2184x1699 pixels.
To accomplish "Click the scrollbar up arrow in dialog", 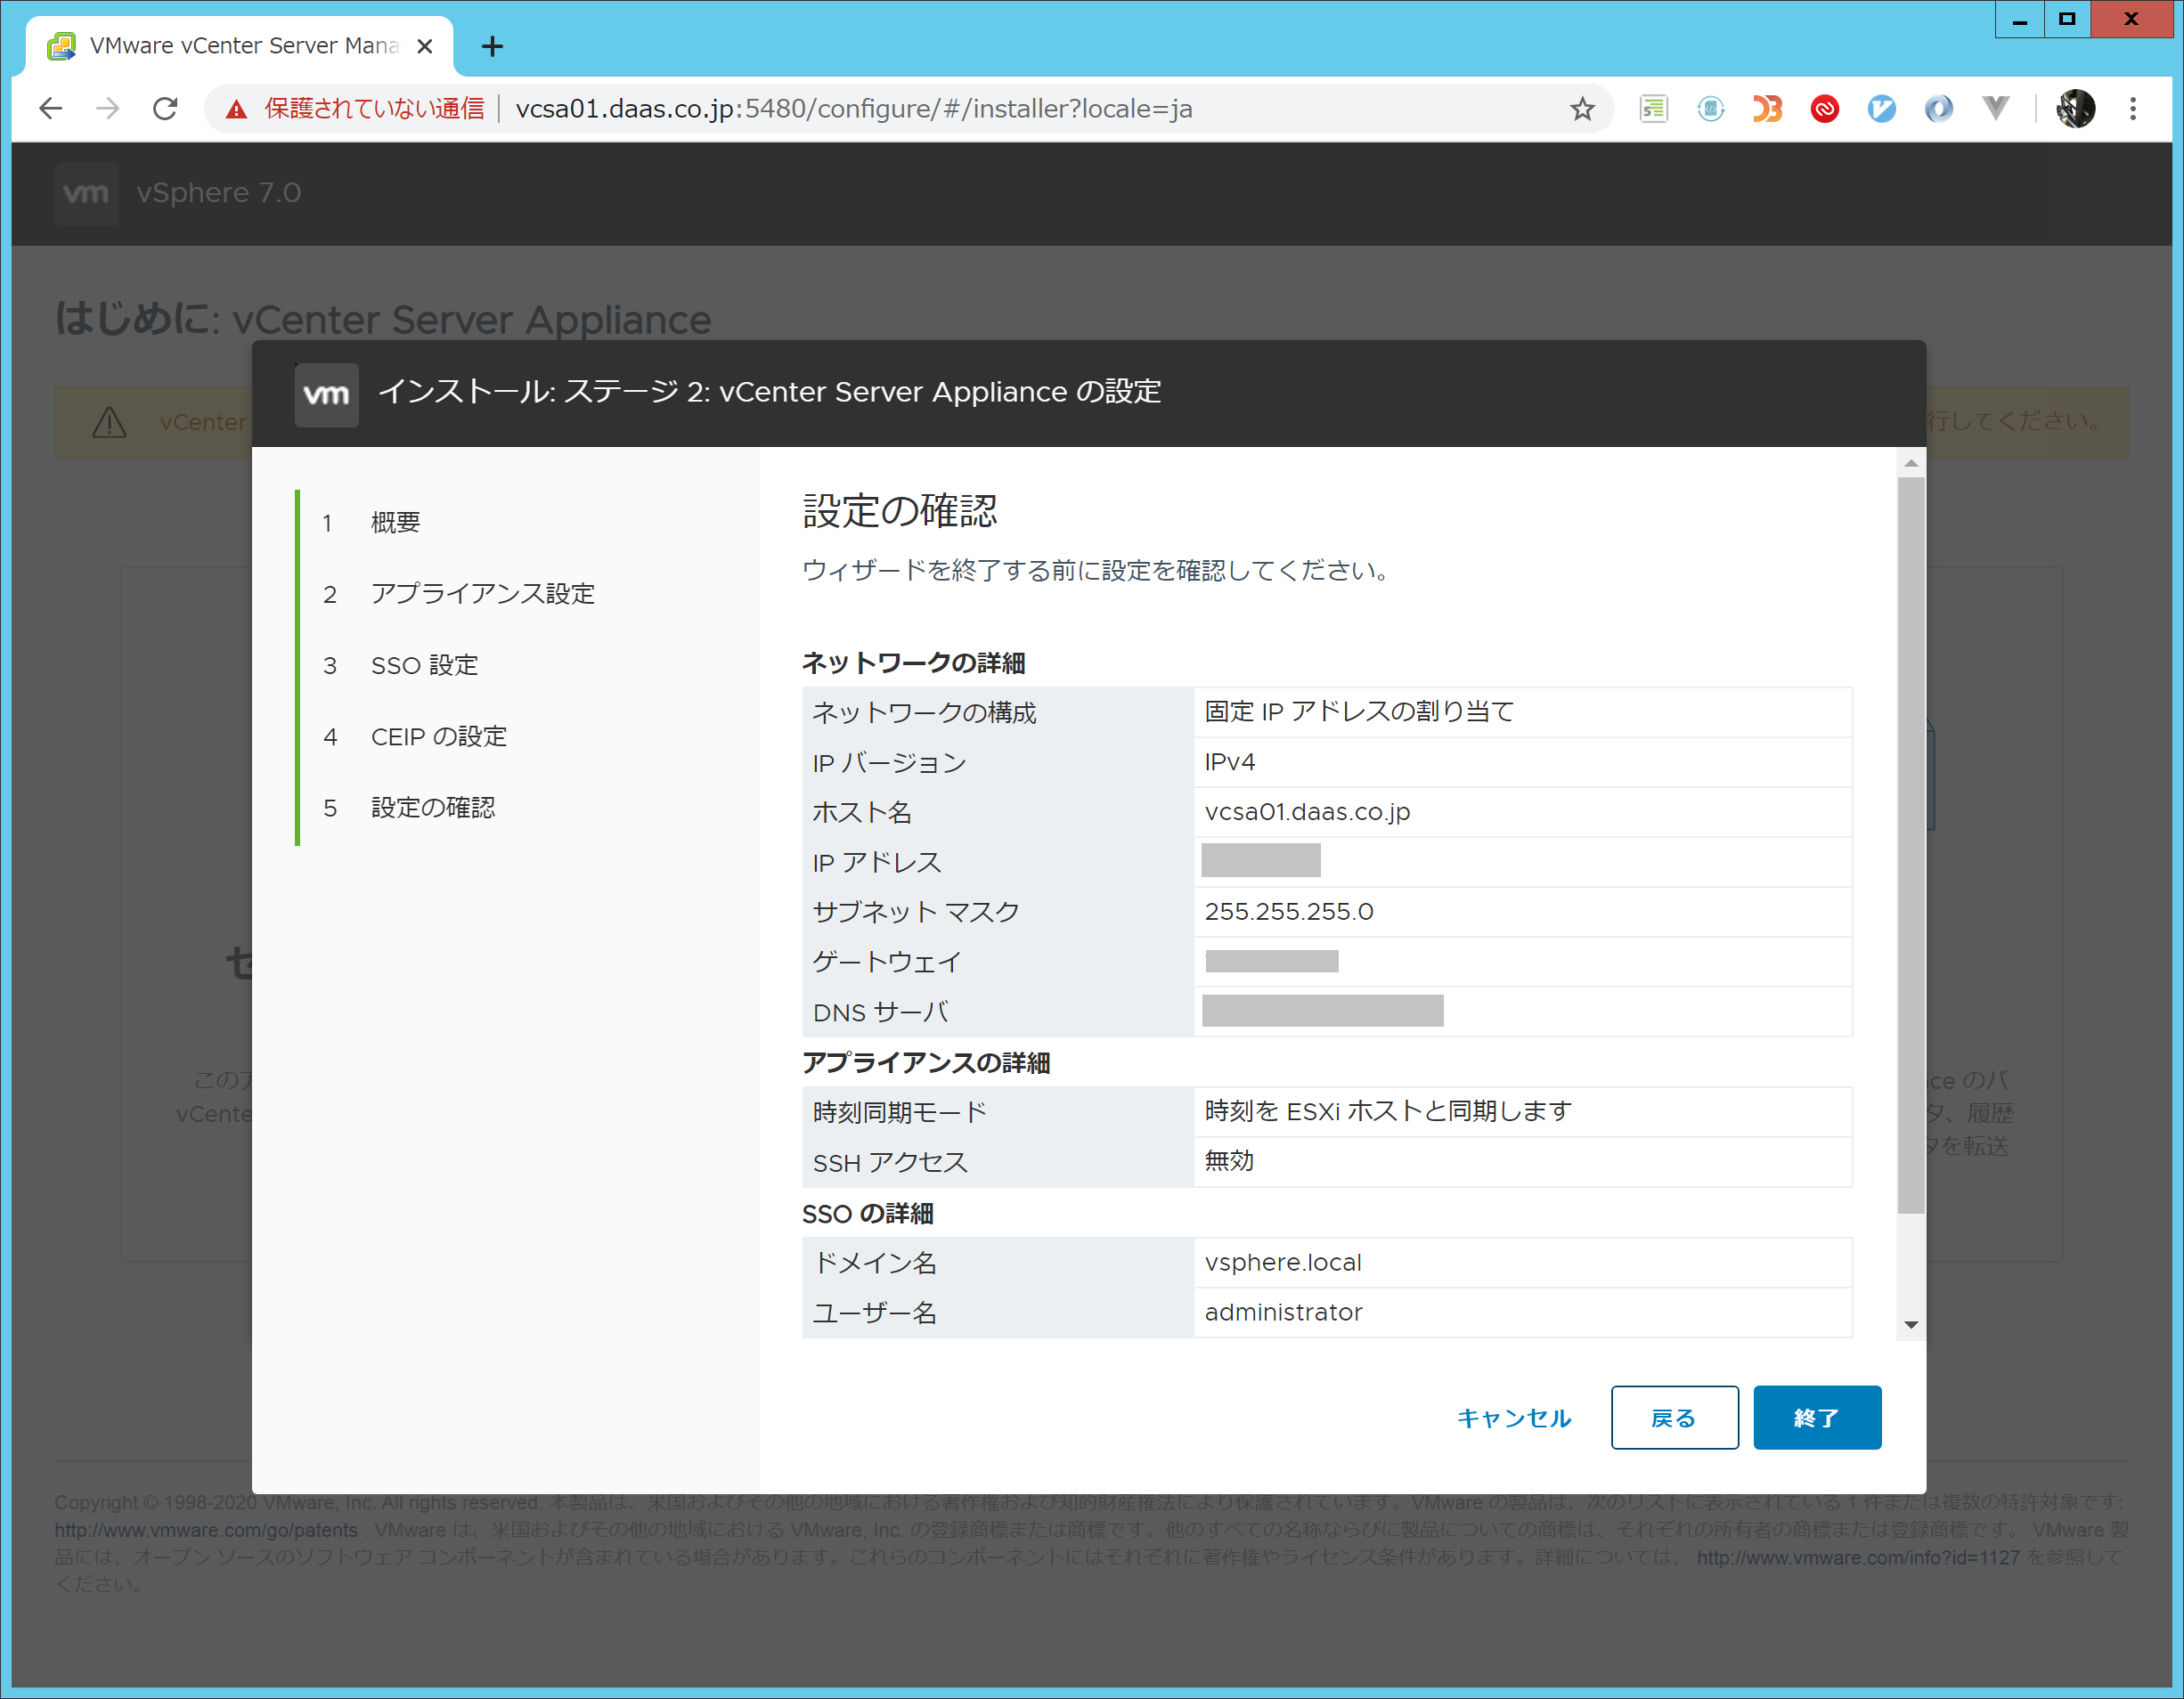I will 1911,463.
